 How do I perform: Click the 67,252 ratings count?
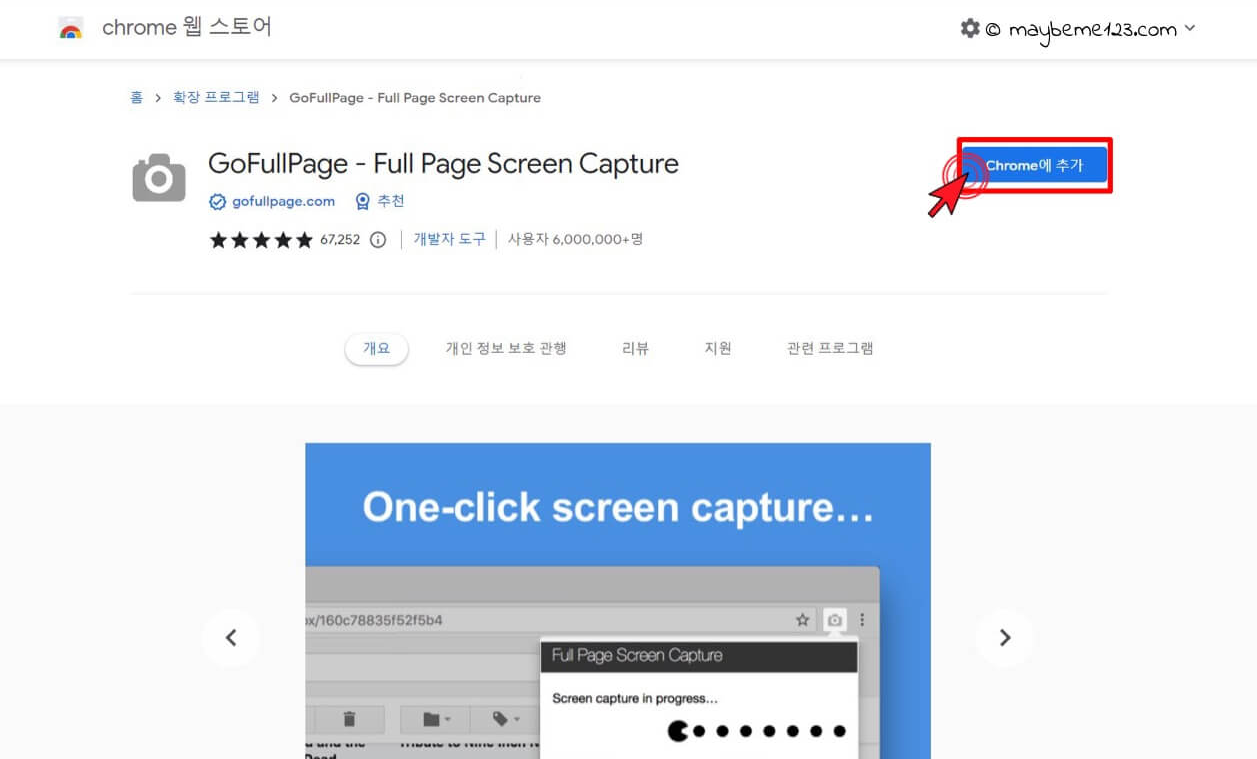coord(340,240)
